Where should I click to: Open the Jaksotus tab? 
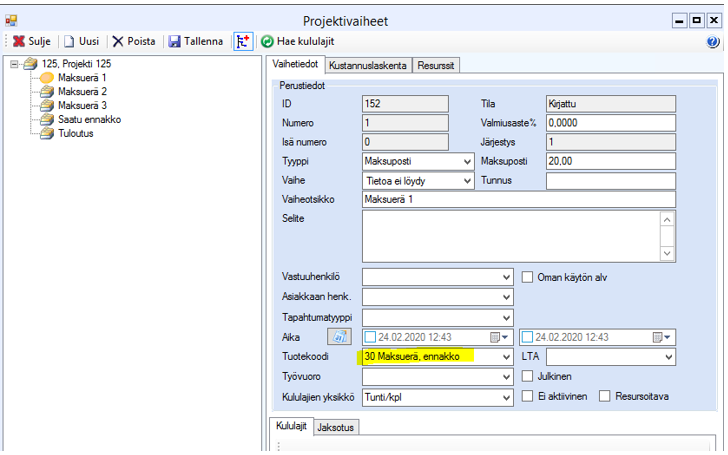tap(336, 427)
